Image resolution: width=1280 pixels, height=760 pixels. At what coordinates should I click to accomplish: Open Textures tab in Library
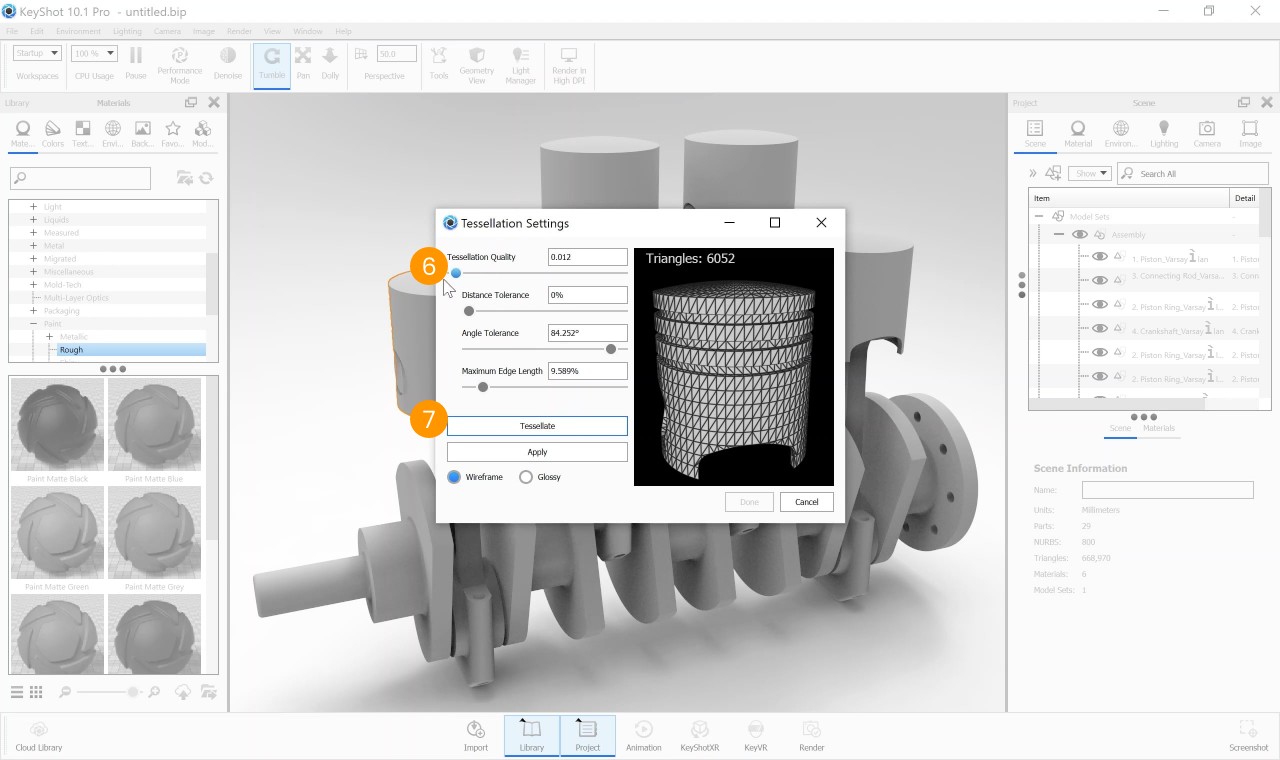(x=83, y=134)
